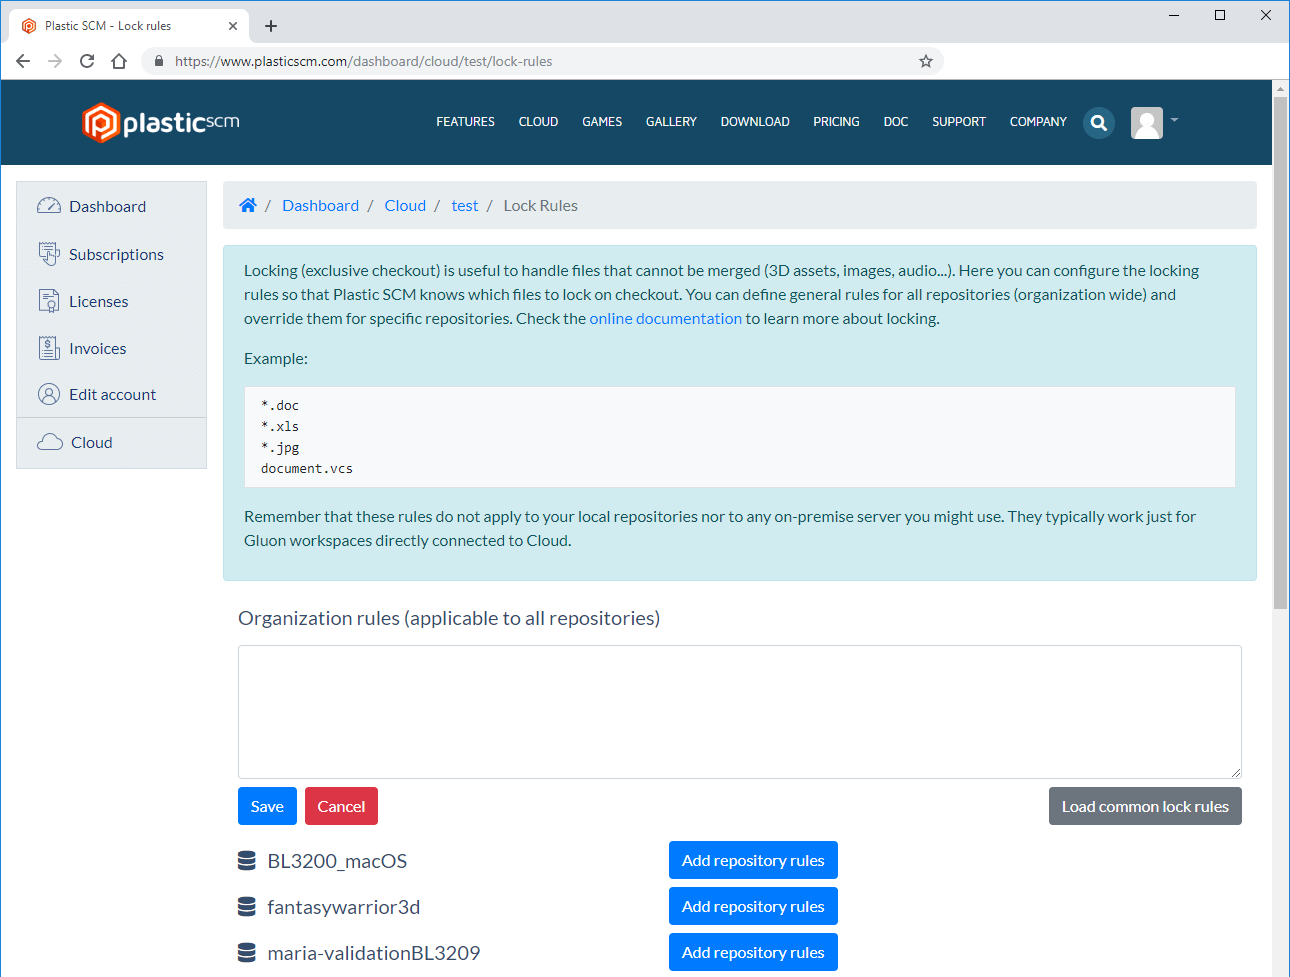
Task: Click the maria-validationBL3209 database icon
Action: tap(247, 953)
